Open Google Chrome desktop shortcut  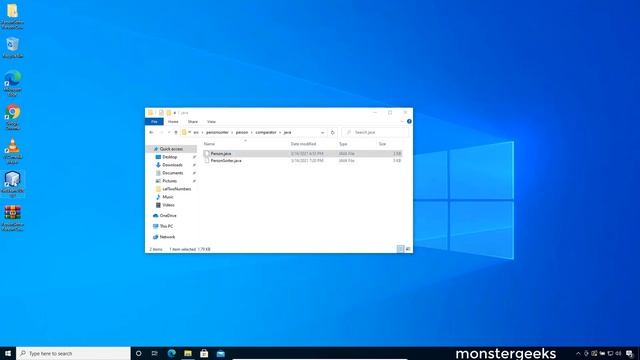click(x=13, y=117)
